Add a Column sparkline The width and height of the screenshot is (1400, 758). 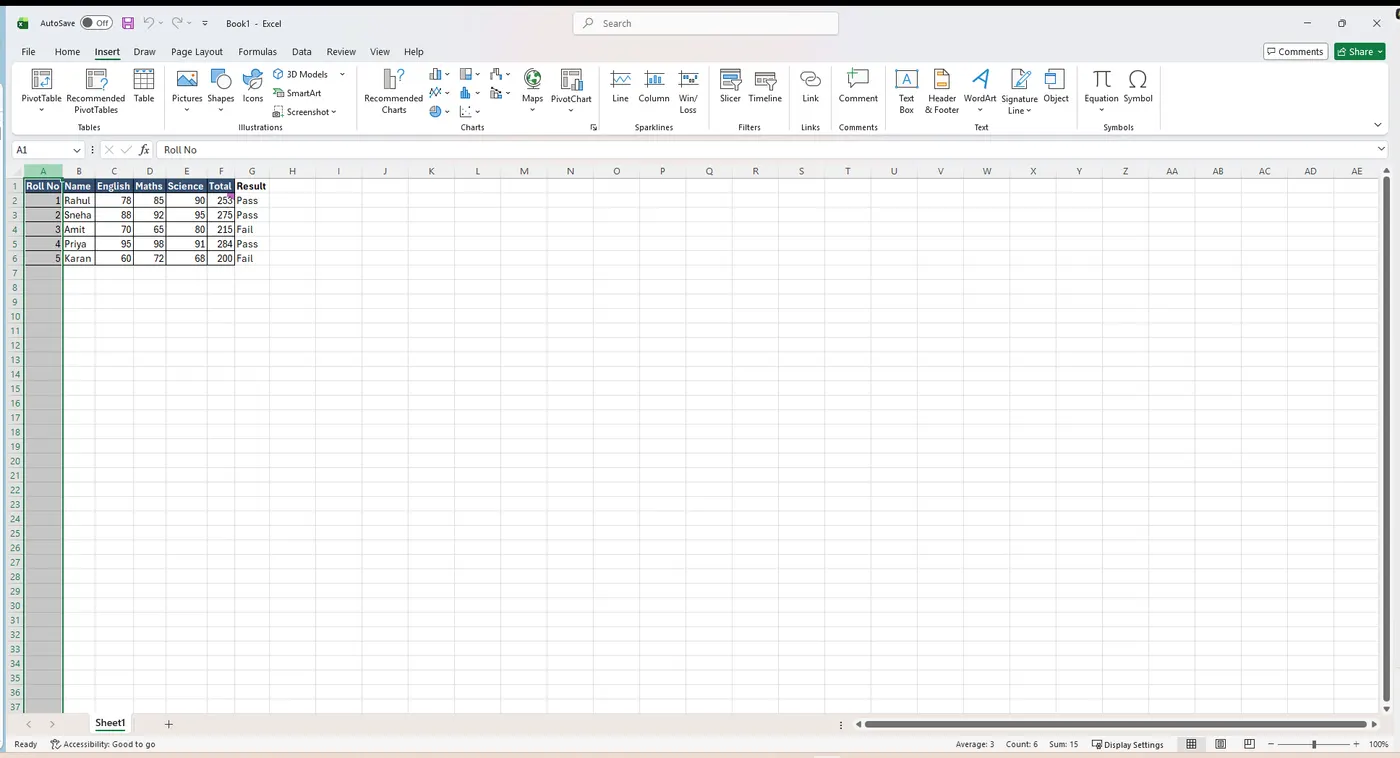click(x=654, y=86)
